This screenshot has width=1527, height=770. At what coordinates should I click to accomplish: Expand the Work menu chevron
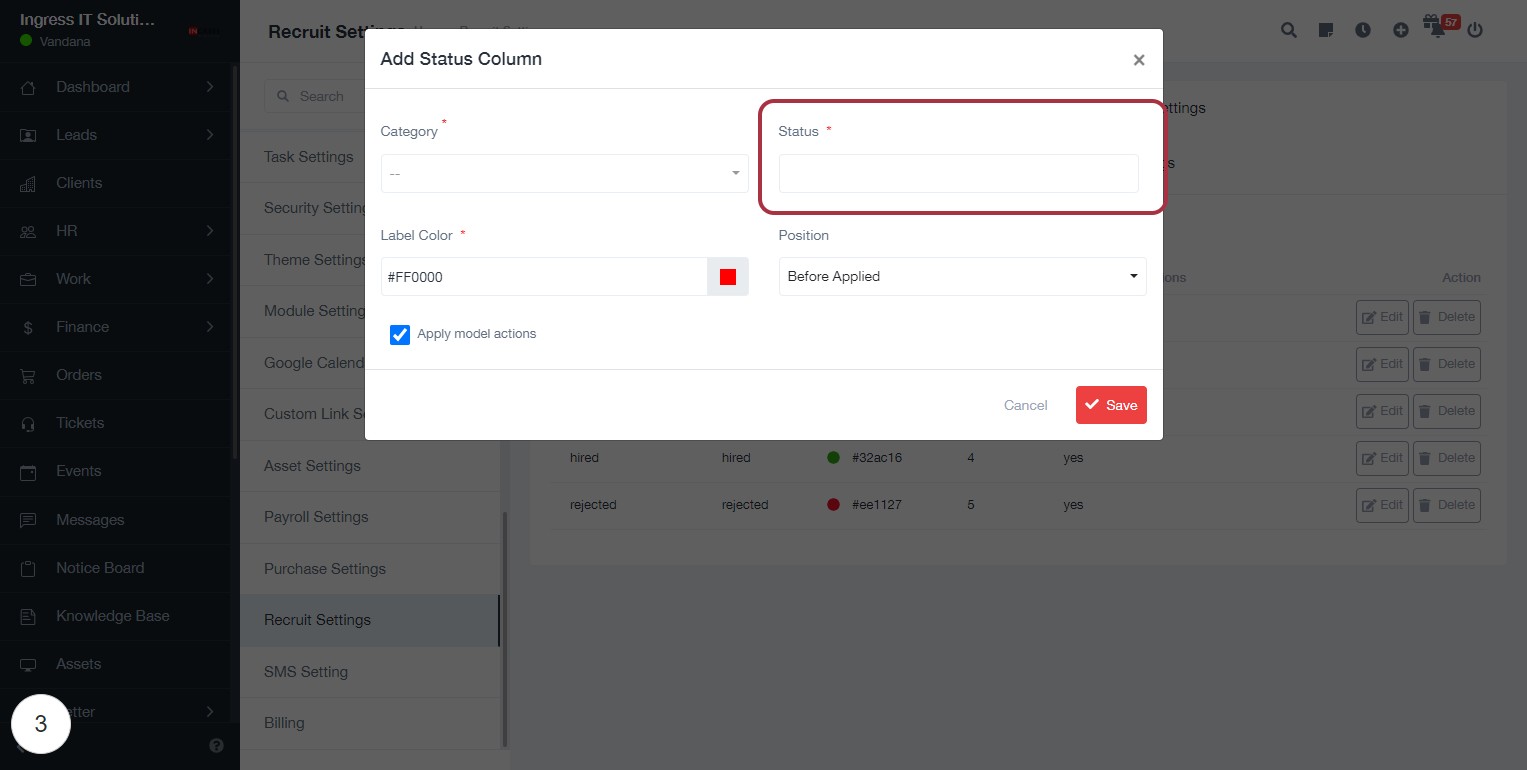click(210, 279)
